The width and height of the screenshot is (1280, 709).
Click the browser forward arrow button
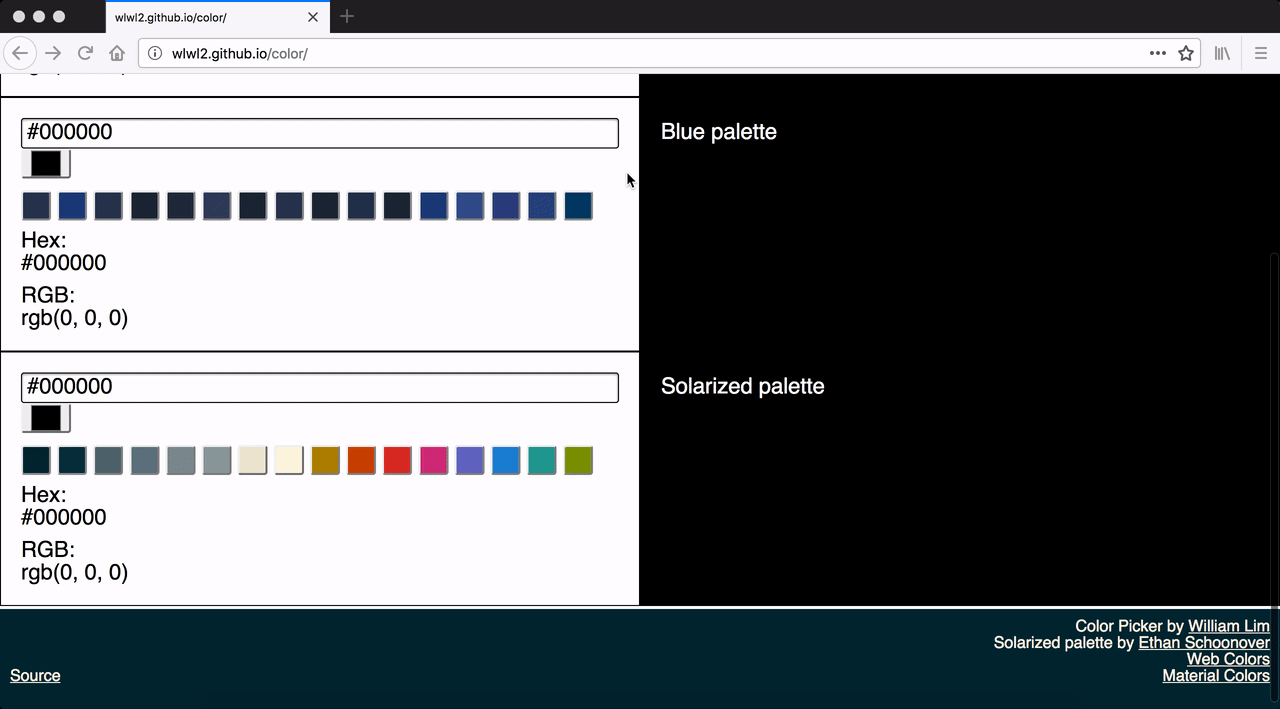tap(53, 53)
